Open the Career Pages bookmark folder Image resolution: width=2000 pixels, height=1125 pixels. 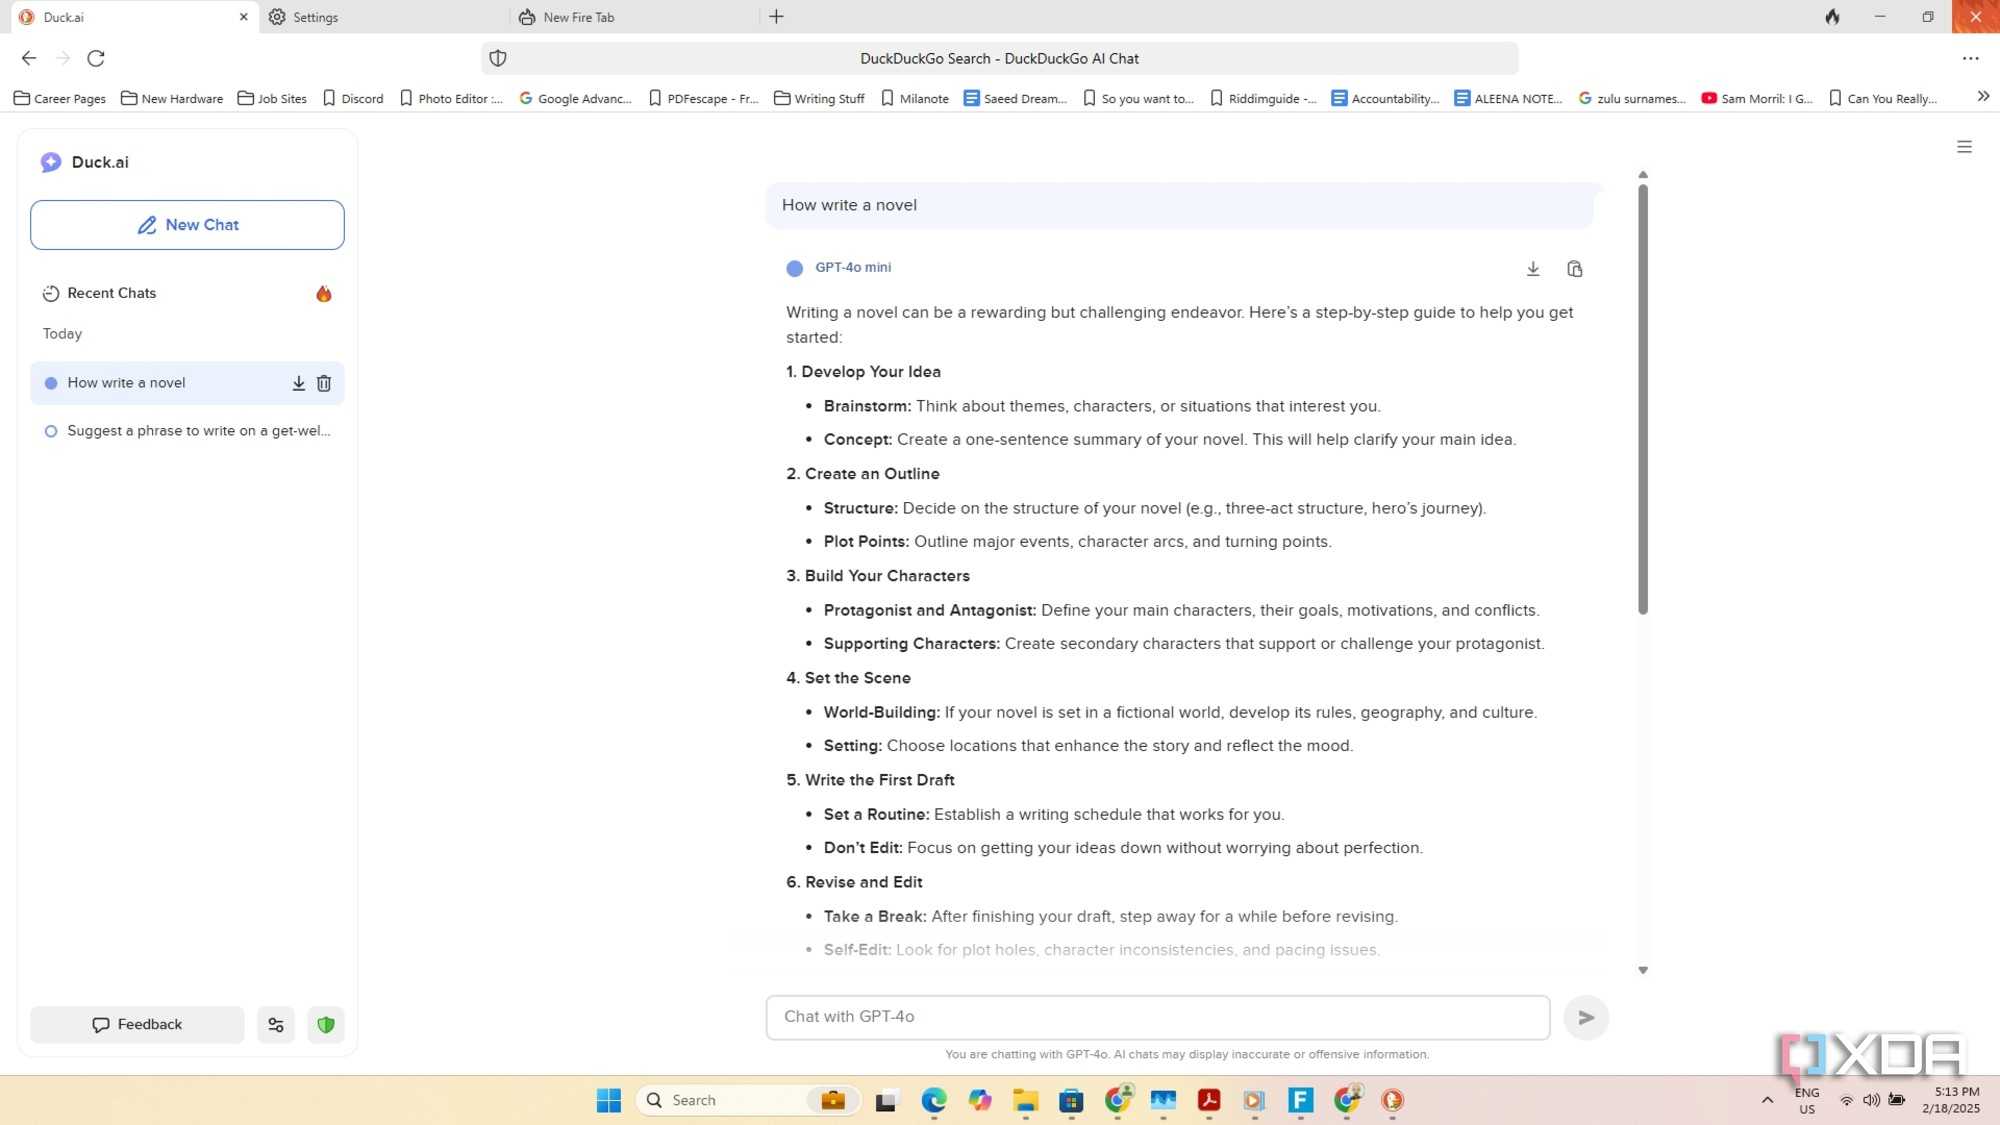pyautogui.click(x=60, y=98)
